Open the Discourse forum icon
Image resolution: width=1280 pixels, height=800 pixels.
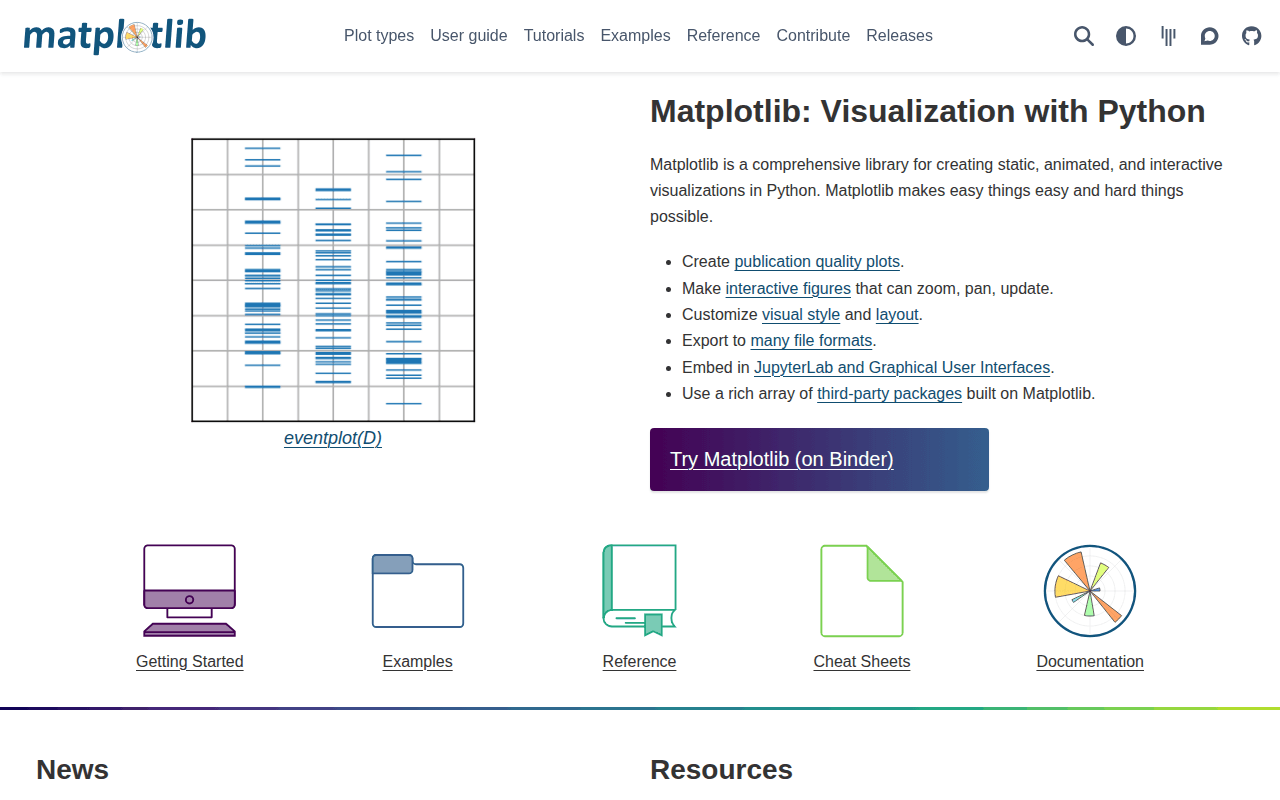click(x=1210, y=36)
